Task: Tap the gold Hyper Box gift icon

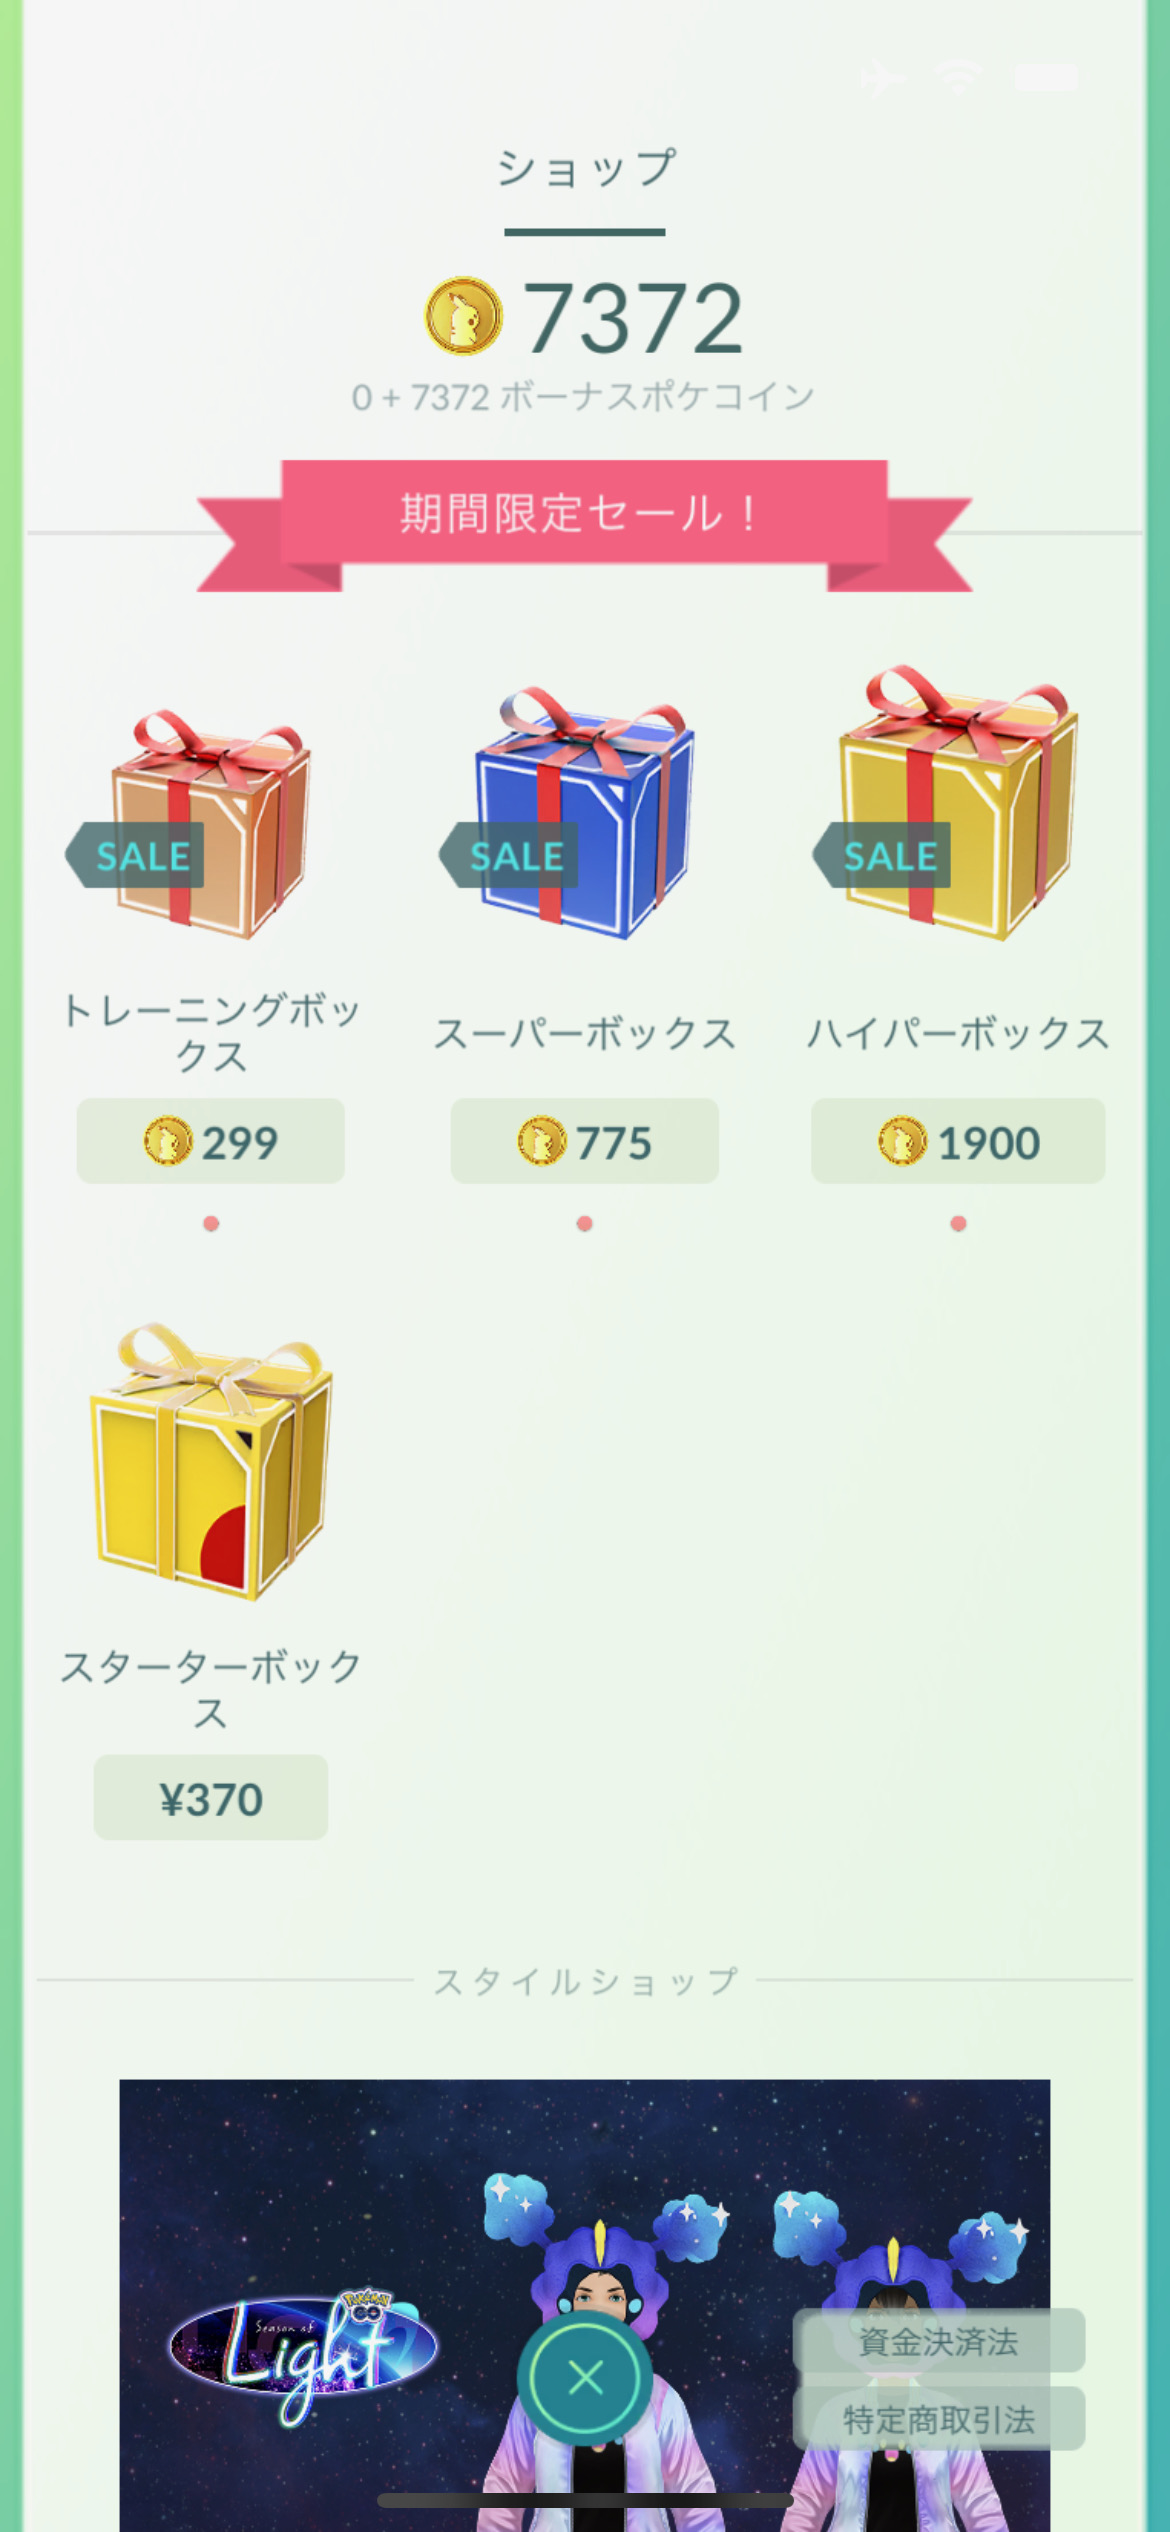Action: click(x=958, y=802)
